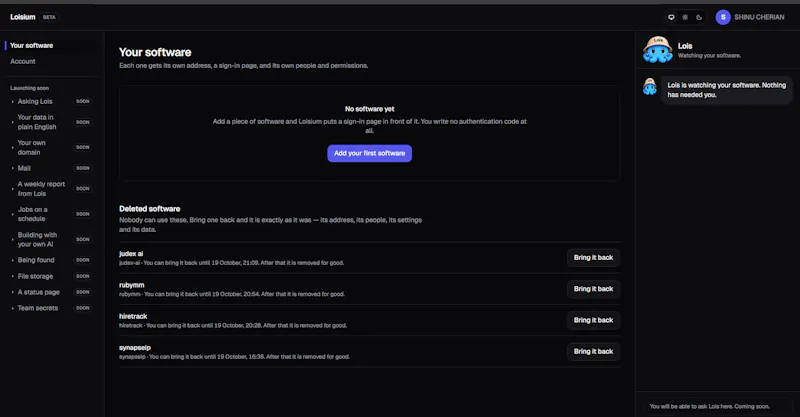Click the ask Lois input field
The height and width of the screenshot is (417, 800).
pos(717,406)
